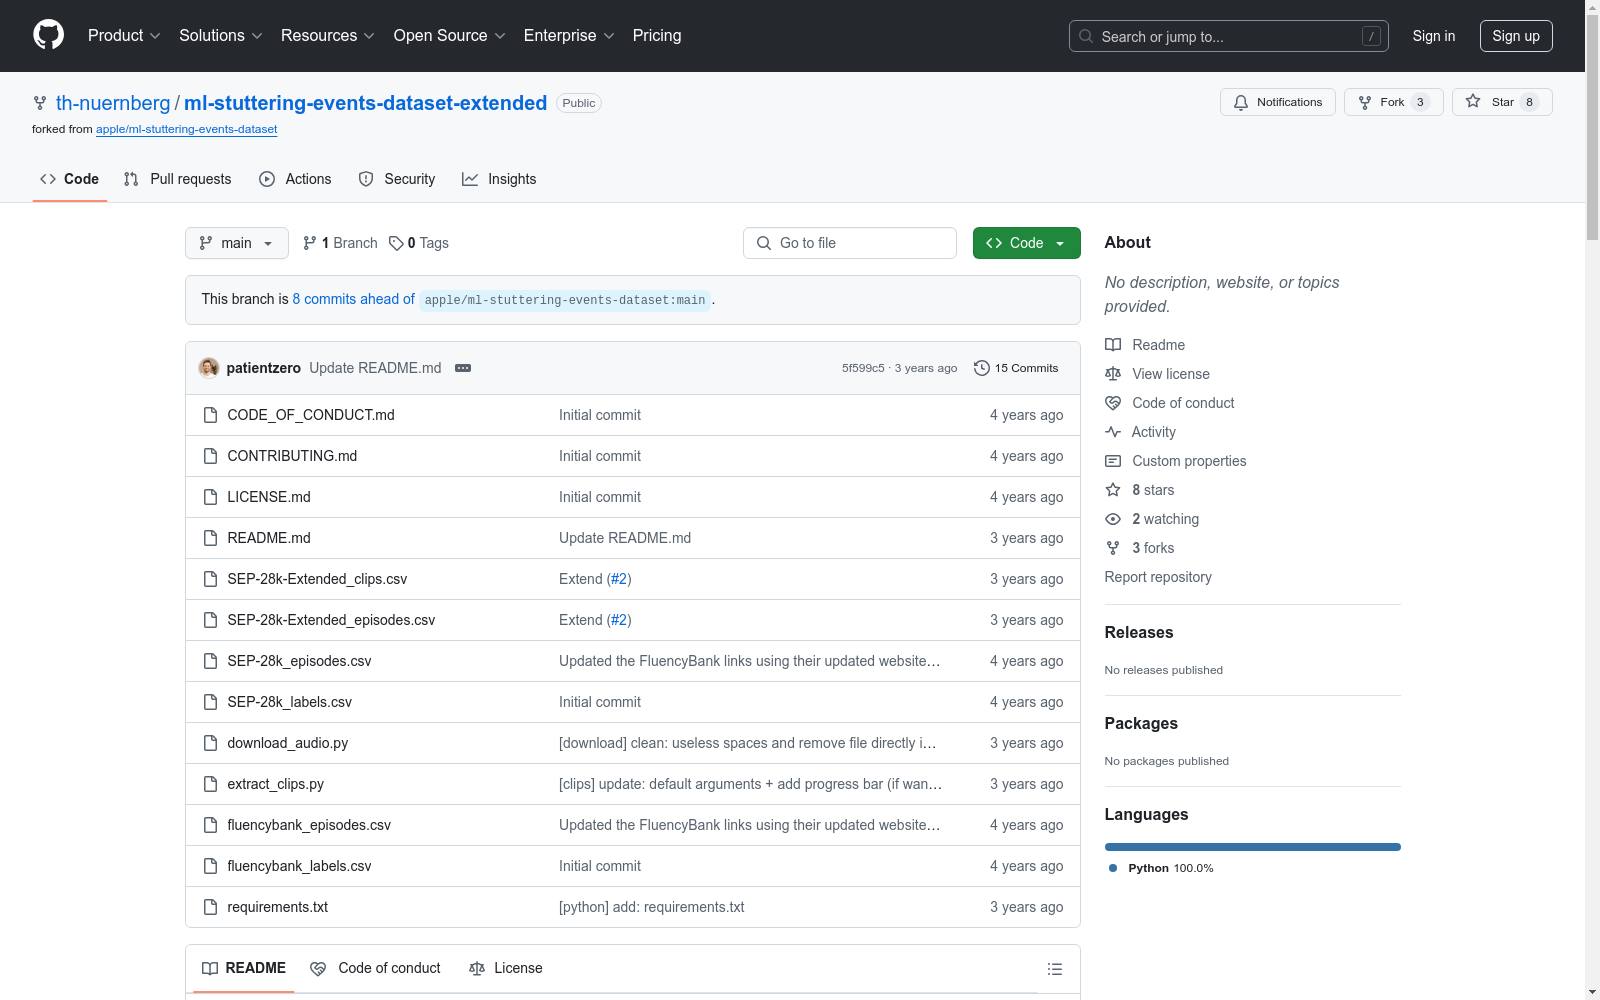Viewport: 1600px width, 1000px height.
Task: Select the Code of conduct README tab
Action: tap(376, 968)
